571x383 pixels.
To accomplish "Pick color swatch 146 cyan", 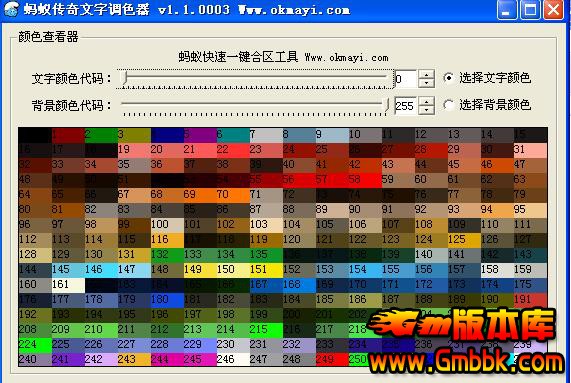I will pos(101,270).
